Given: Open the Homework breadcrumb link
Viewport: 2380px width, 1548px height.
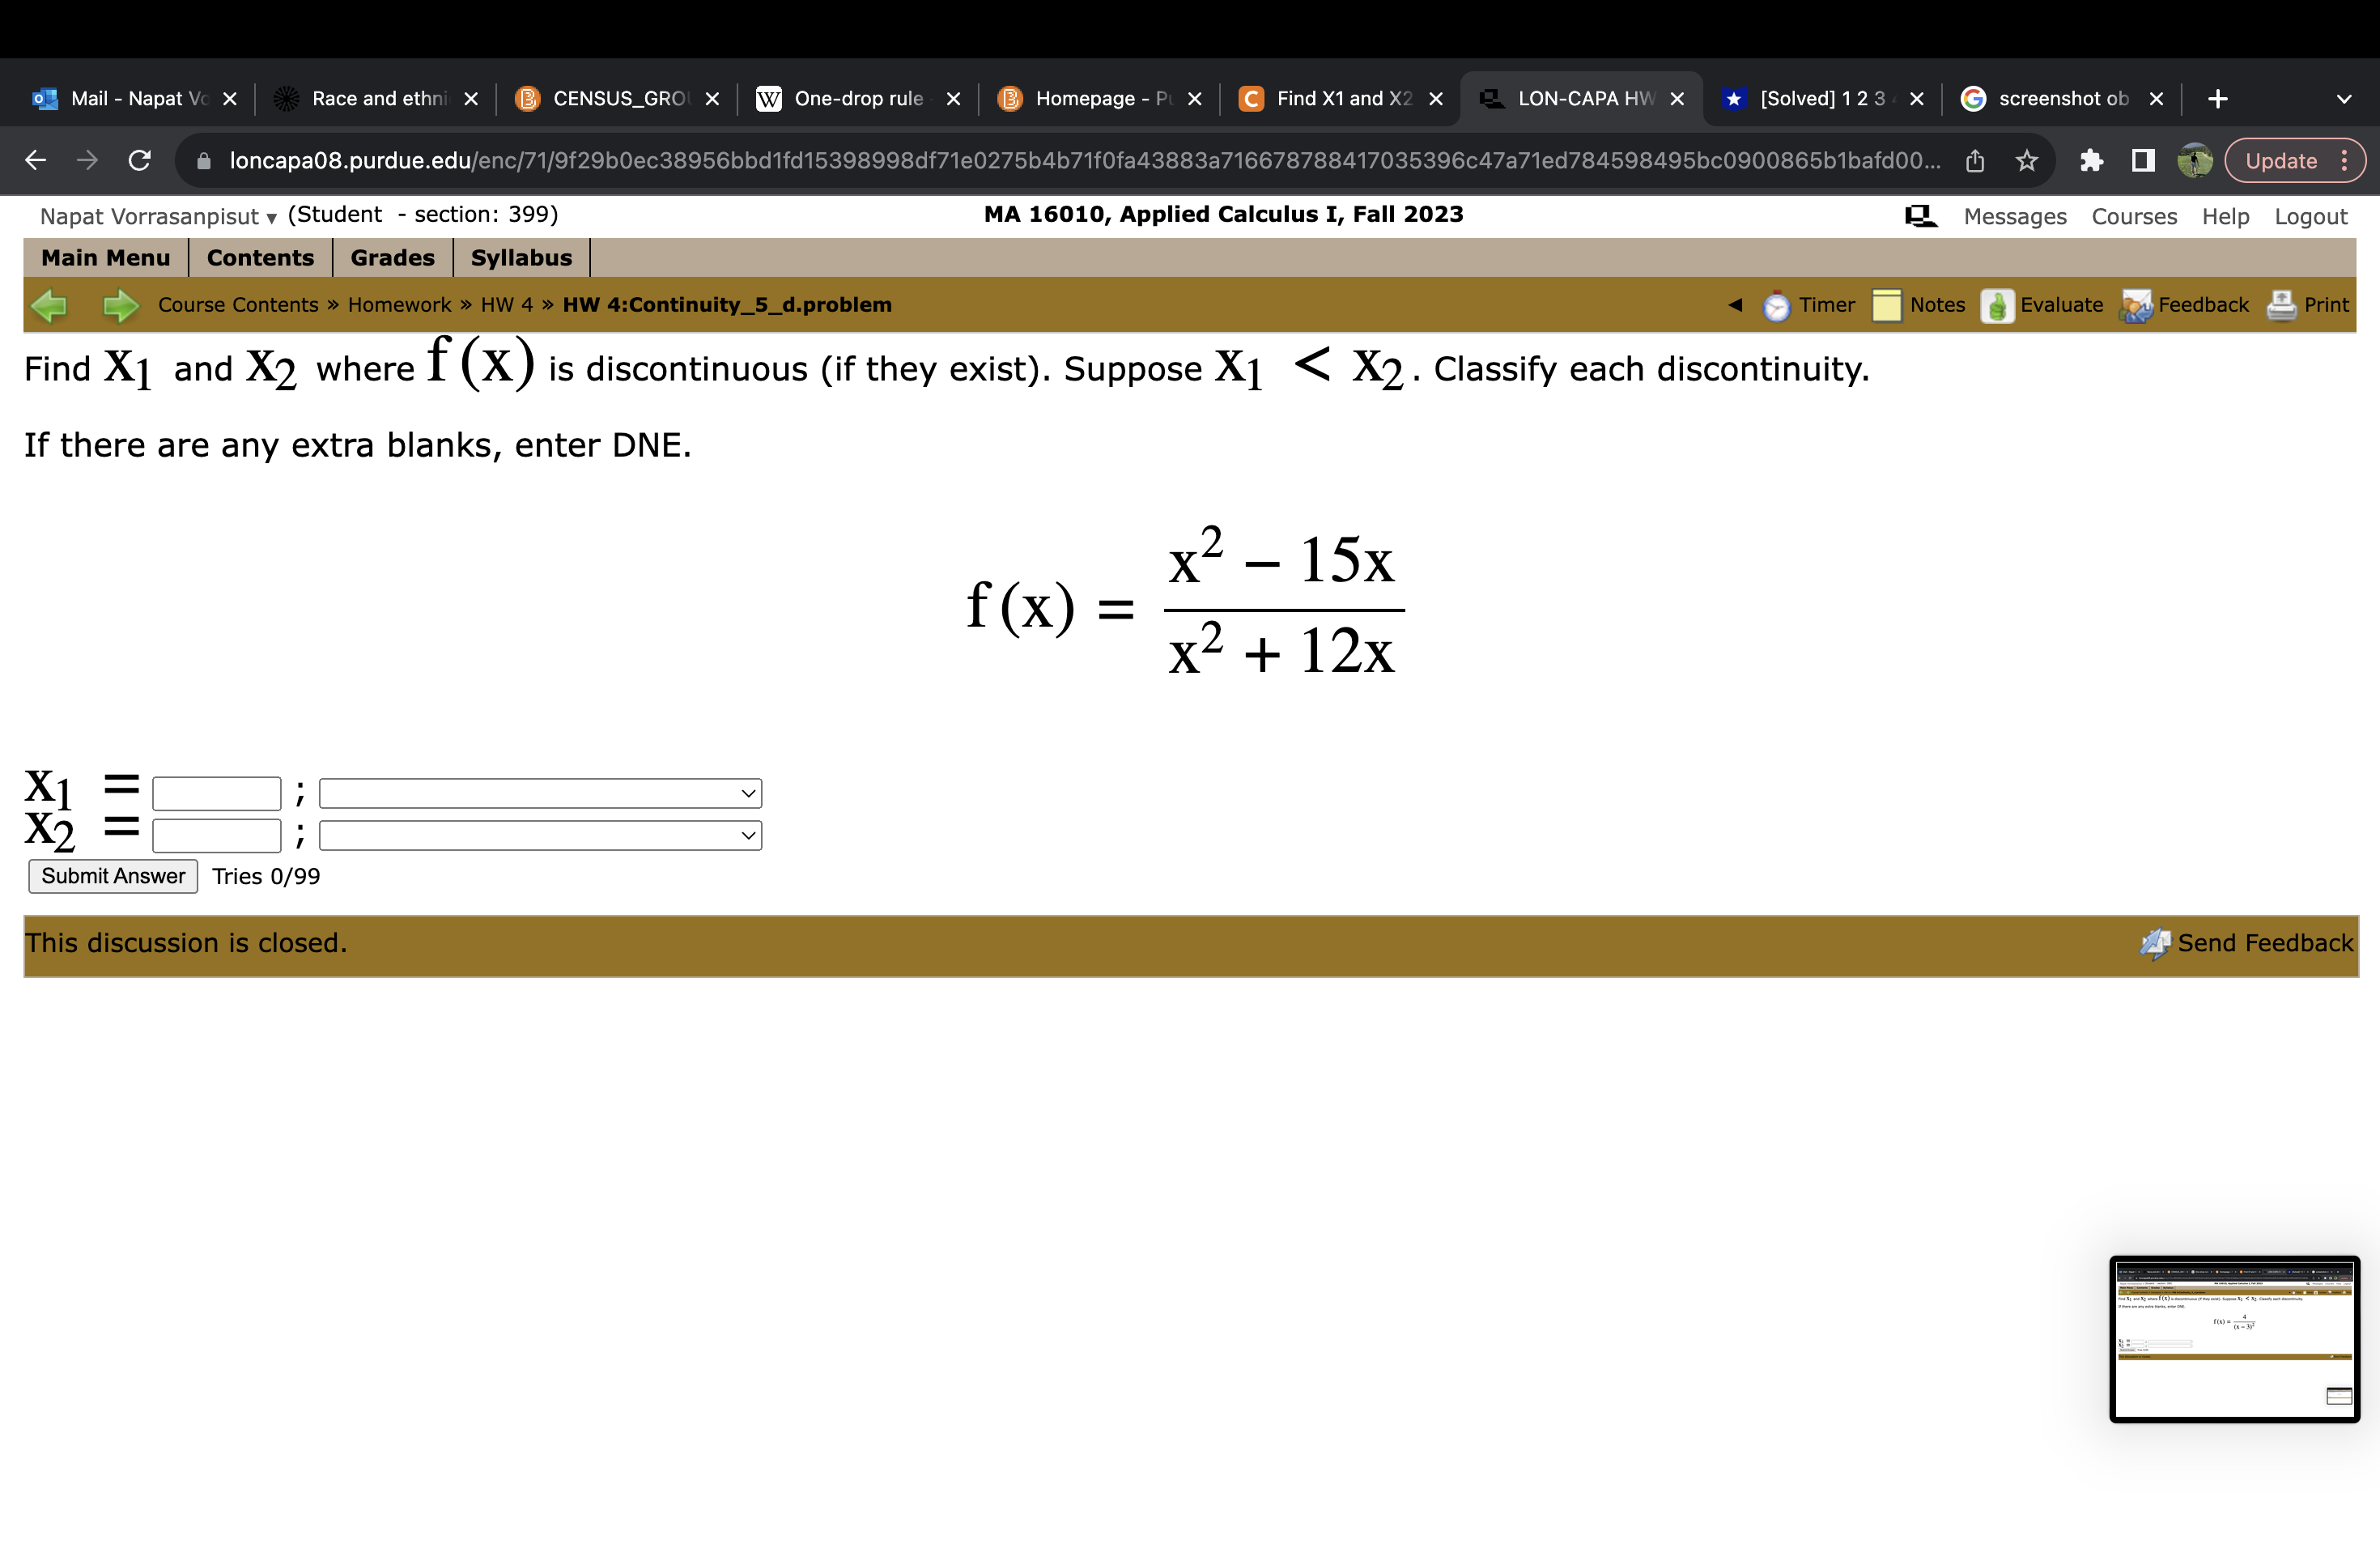Looking at the screenshot, I should point(398,305).
